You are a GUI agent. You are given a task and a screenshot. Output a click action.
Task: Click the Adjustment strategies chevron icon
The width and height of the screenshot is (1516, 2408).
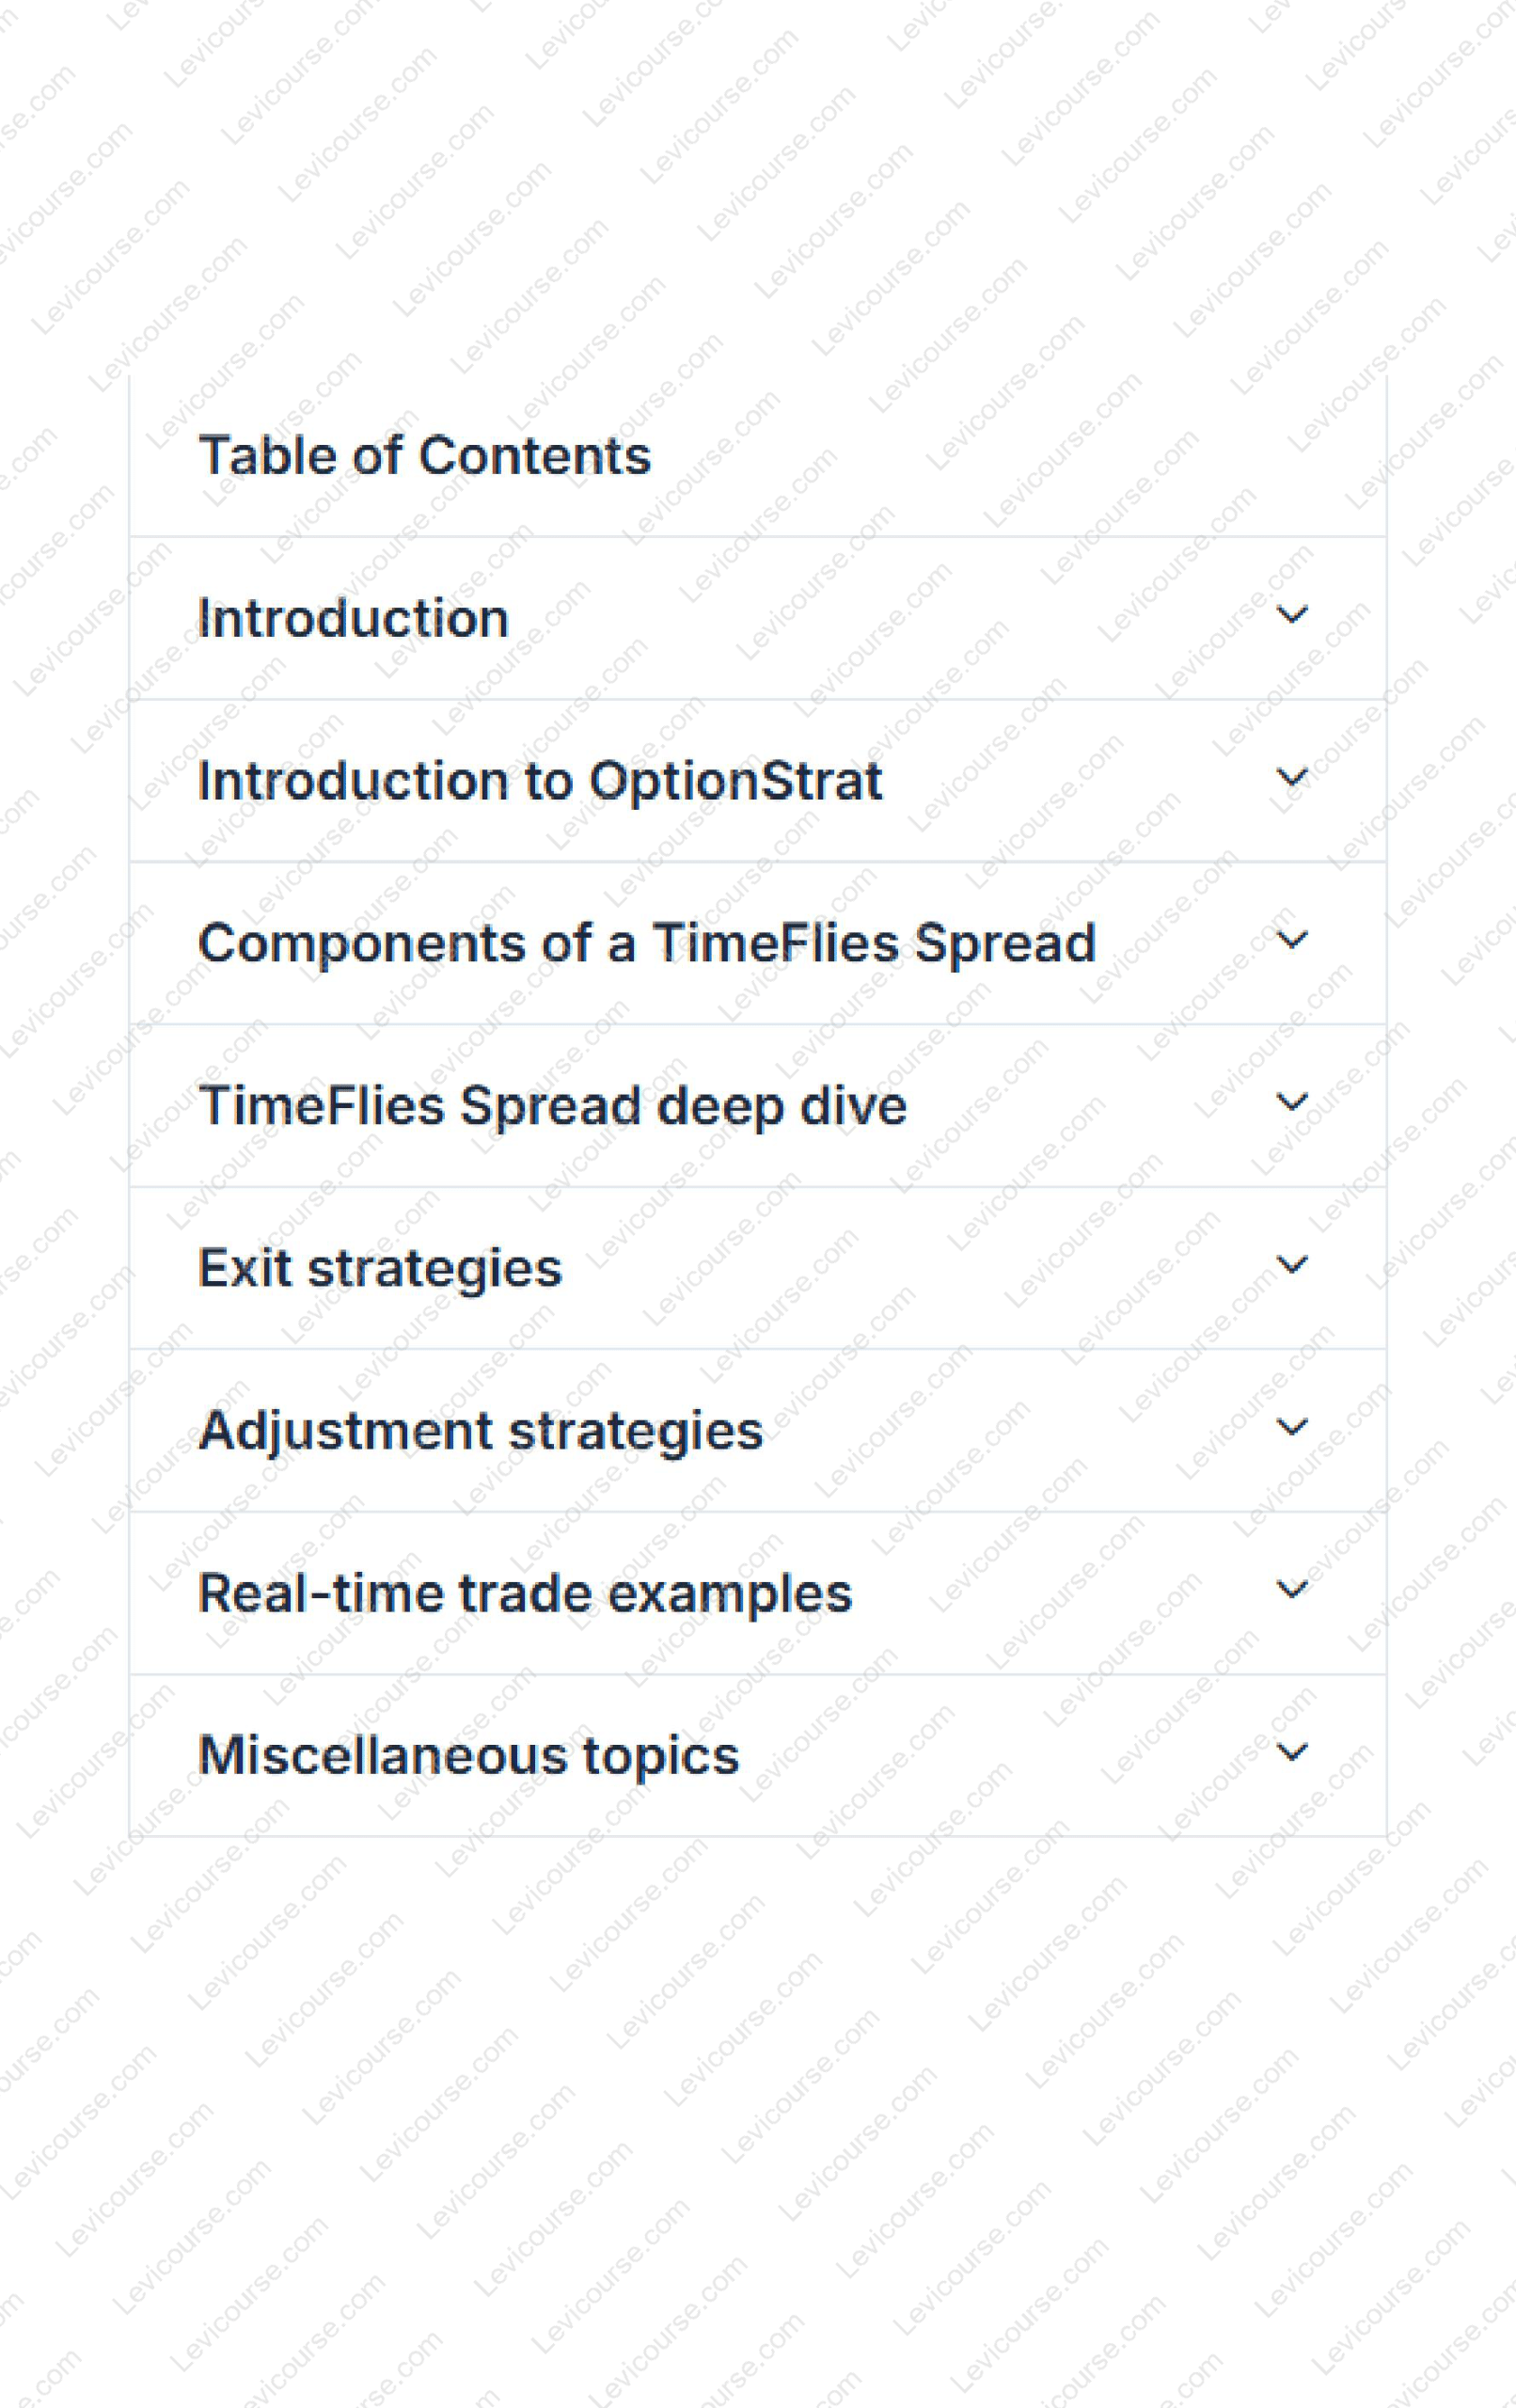pyautogui.click(x=1292, y=1427)
